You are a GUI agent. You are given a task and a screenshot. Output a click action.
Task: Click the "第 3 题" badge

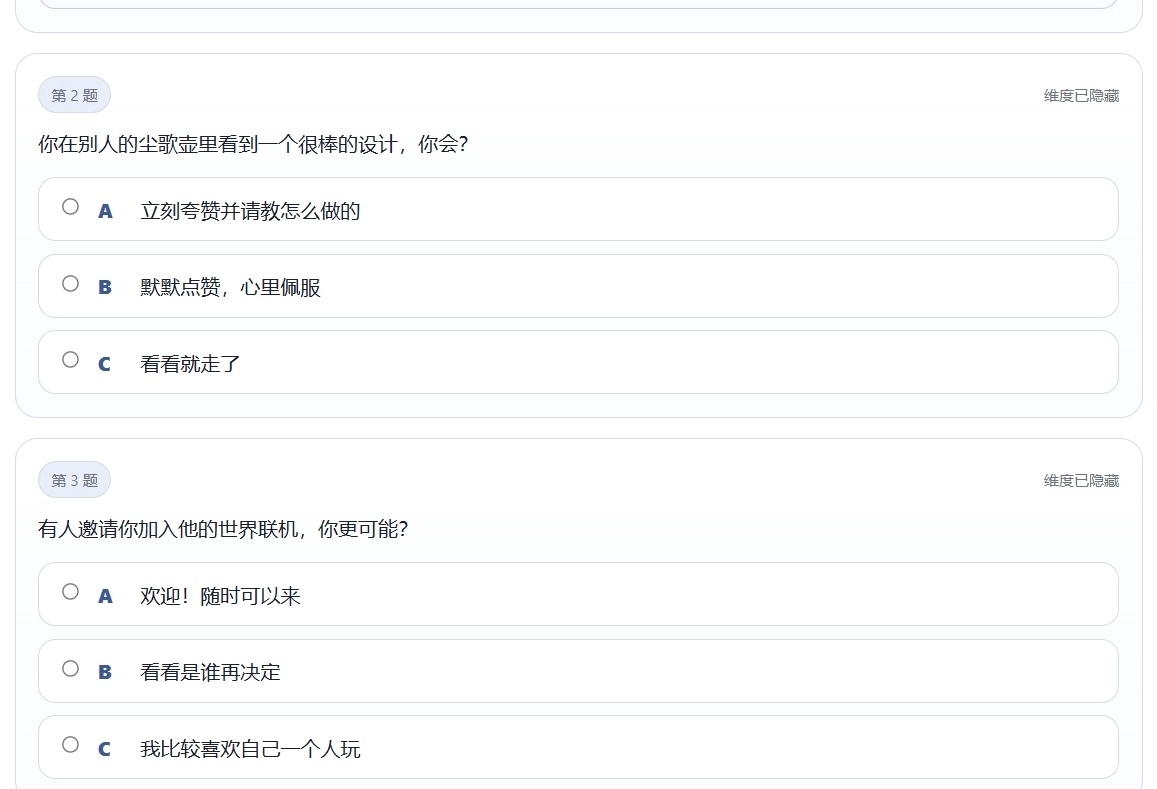[74, 481]
